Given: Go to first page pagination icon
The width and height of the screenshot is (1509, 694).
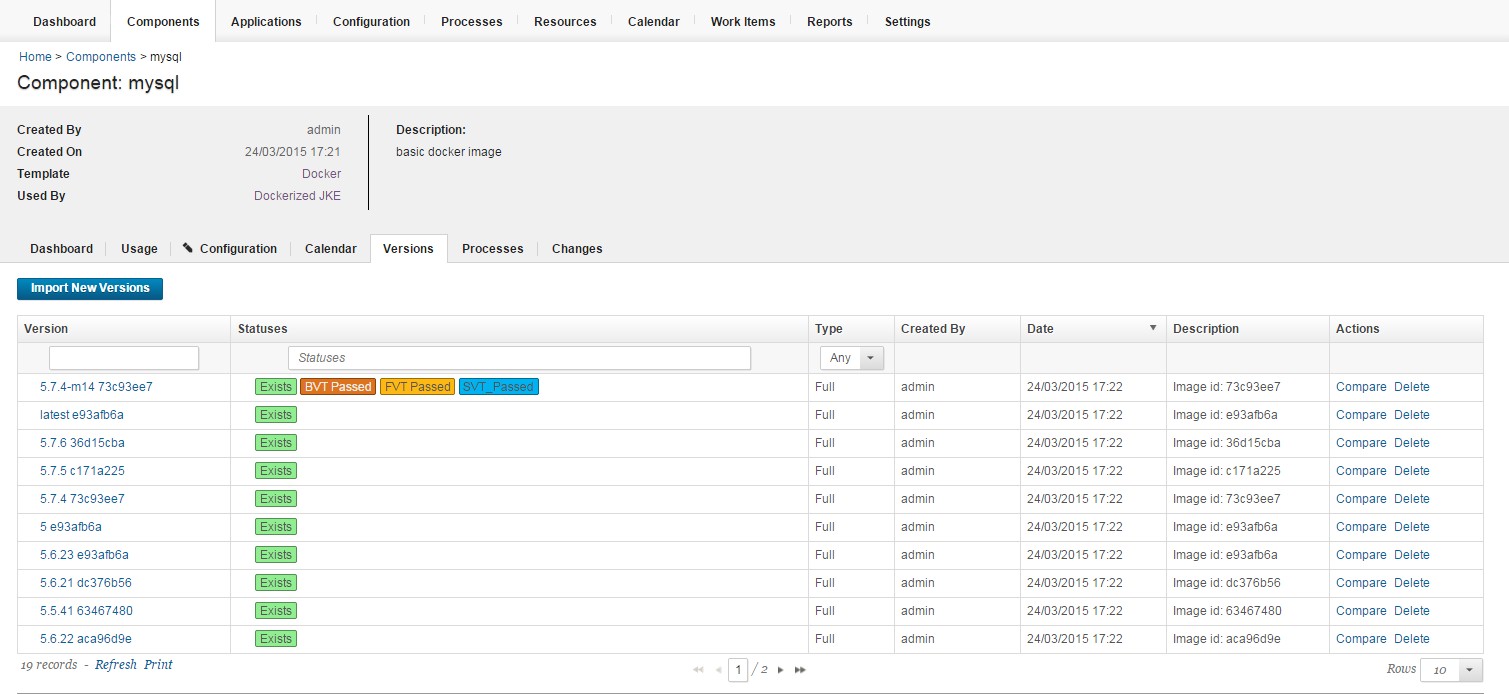Looking at the screenshot, I should tap(698, 670).
